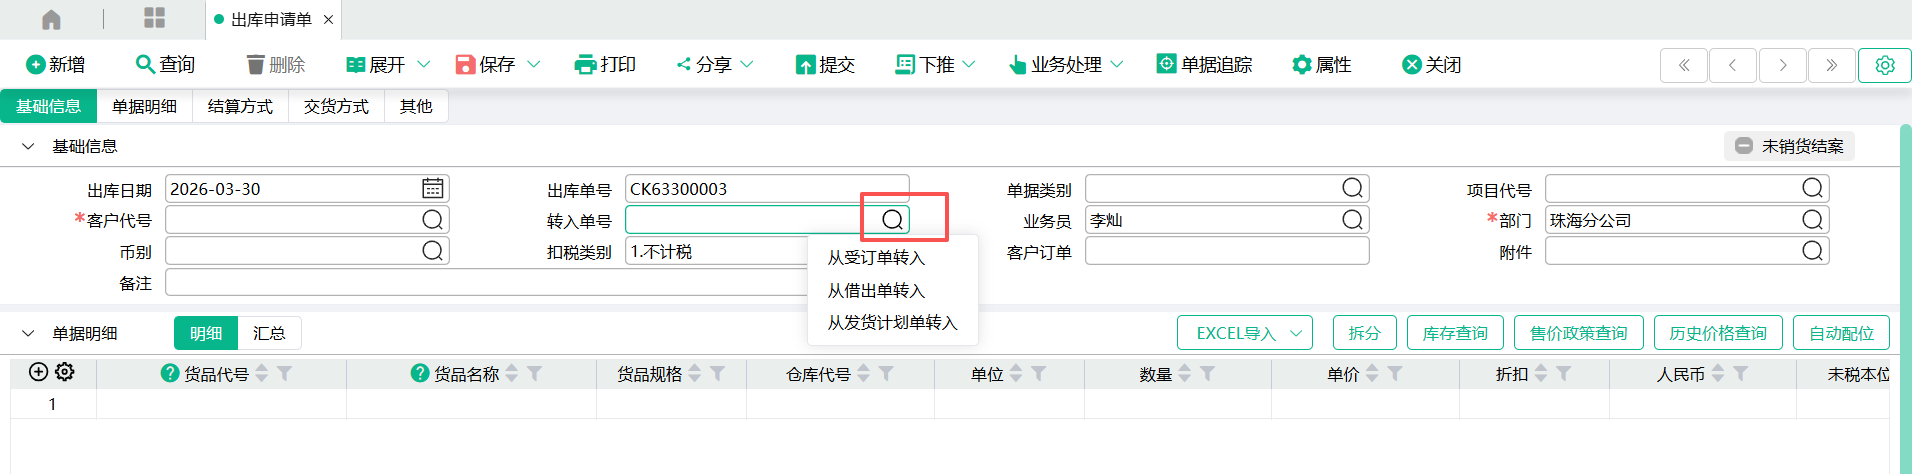1912x474 pixels.
Task: Open the calendar picker for 出库日期
Action: pos(432,189)
